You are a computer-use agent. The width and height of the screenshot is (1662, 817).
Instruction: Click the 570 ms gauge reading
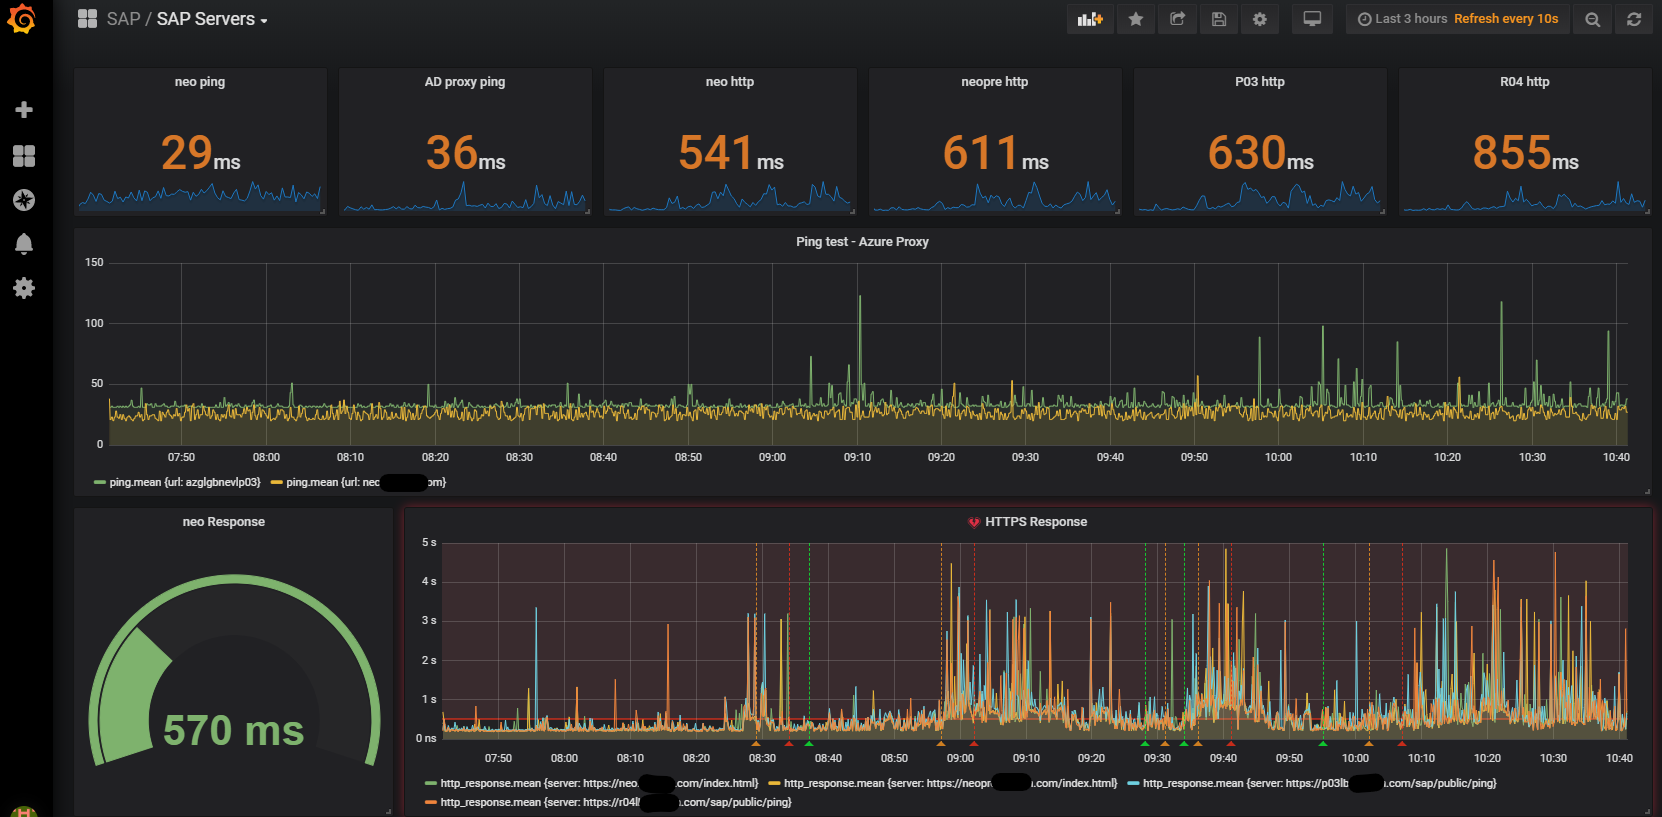click(233, 730)
